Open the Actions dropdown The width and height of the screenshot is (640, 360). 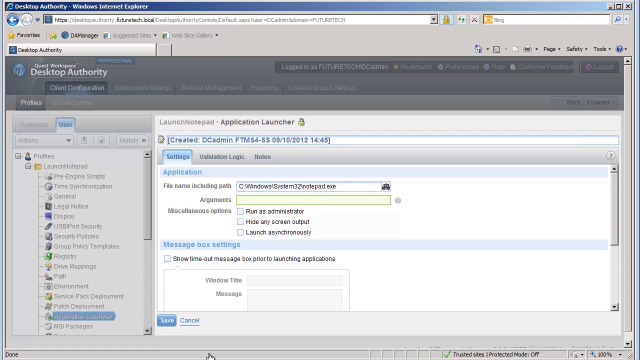click(44, 140)
